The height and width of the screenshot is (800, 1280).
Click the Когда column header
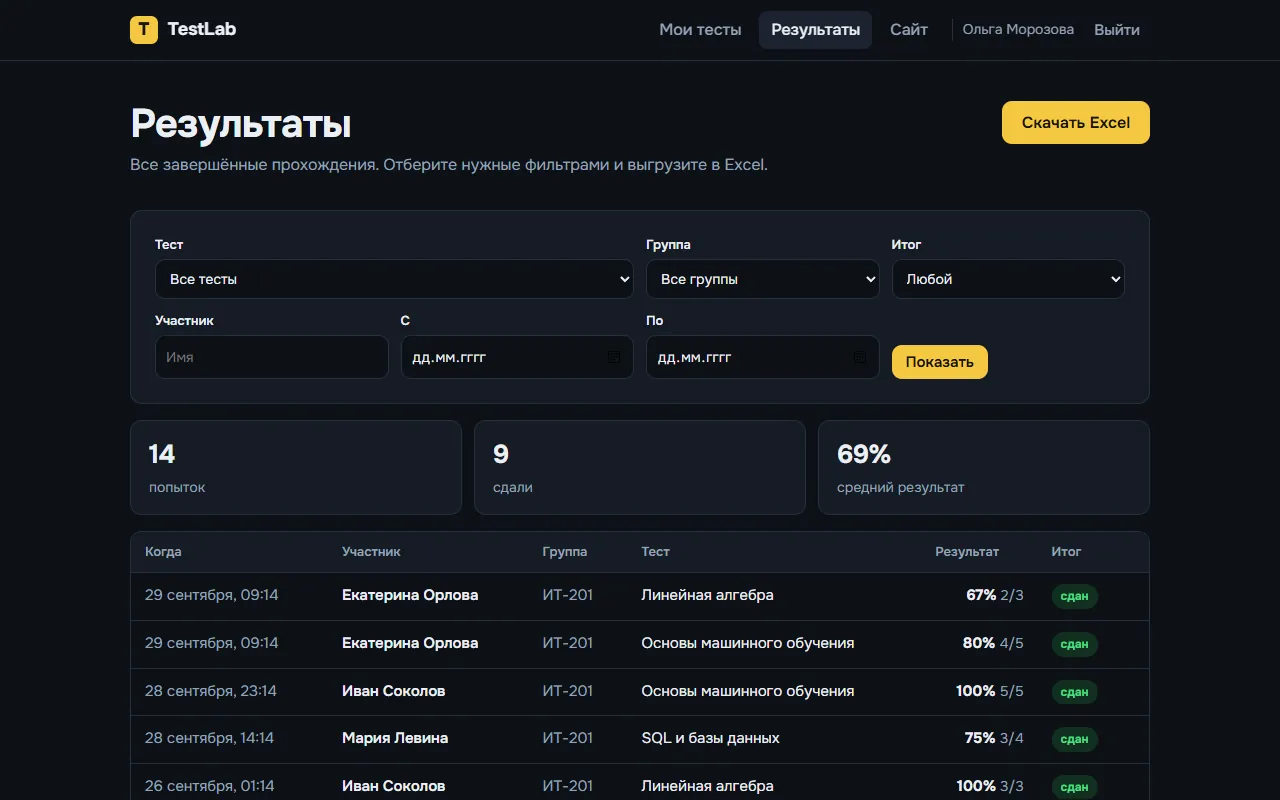click(163, 552)
